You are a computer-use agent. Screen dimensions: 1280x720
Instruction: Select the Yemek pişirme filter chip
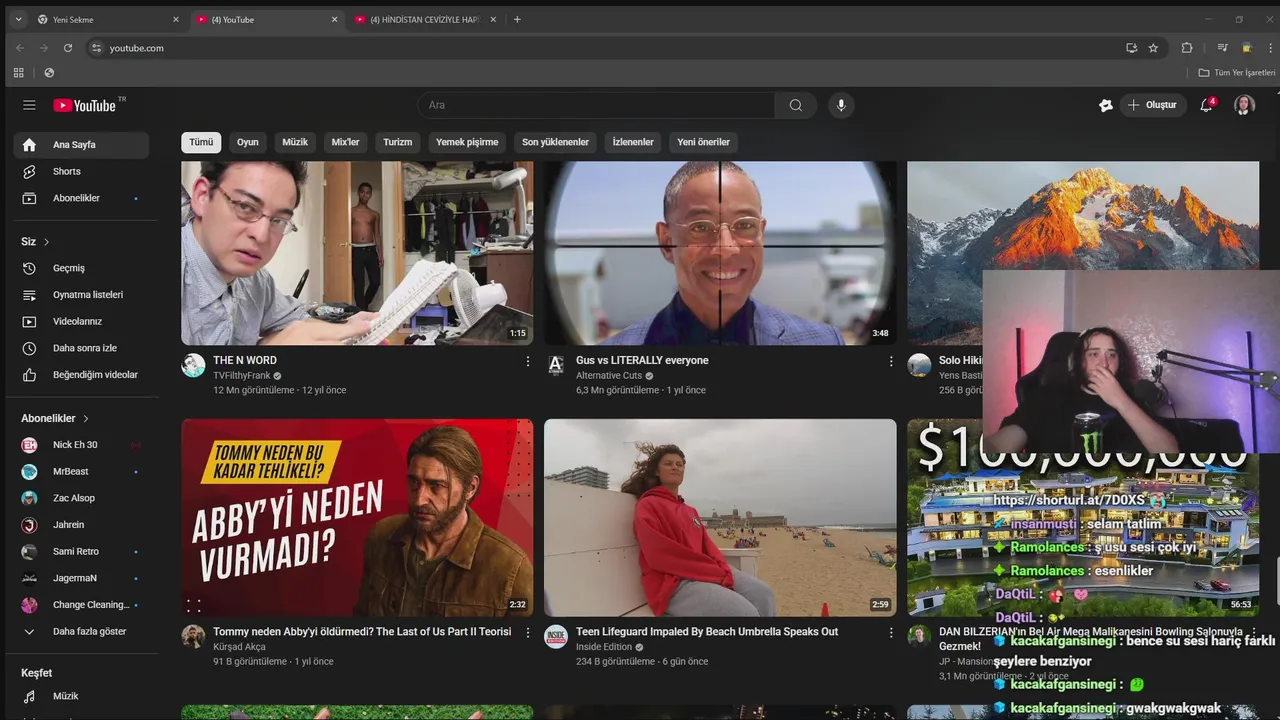(467, 142)
